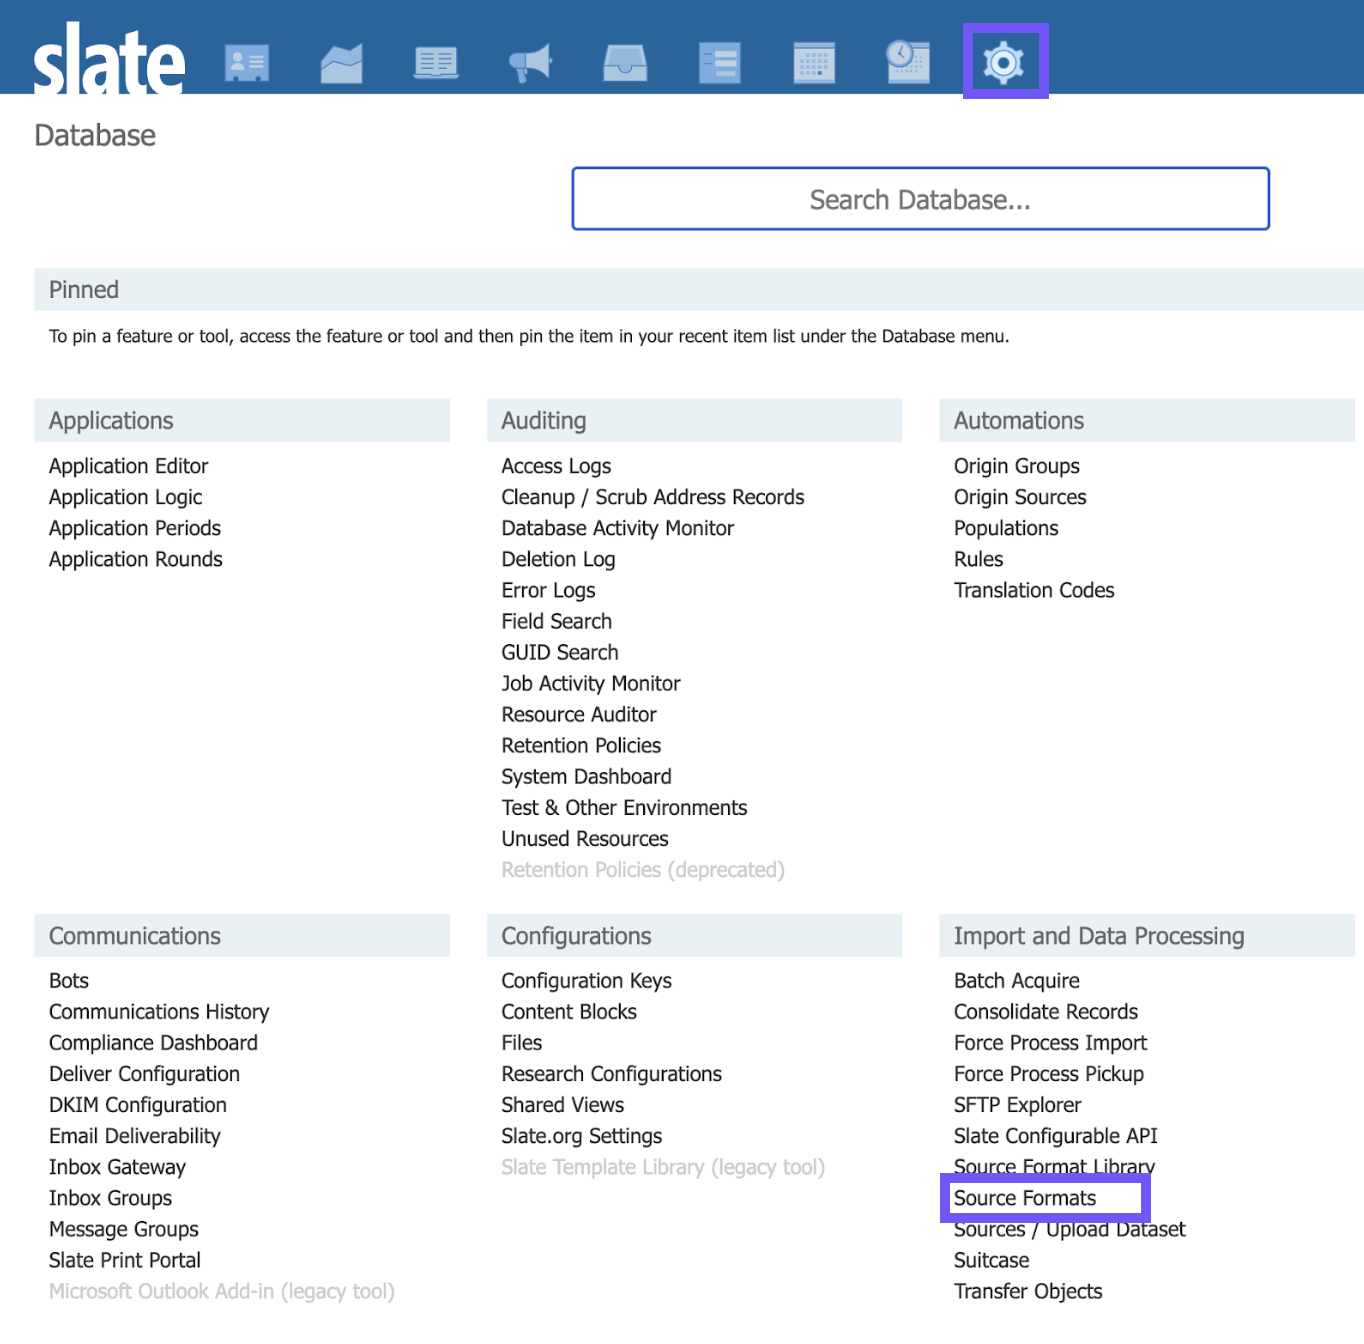Open Inbox Groups
This screenshot has height=1344, width=1364.
111,1197
